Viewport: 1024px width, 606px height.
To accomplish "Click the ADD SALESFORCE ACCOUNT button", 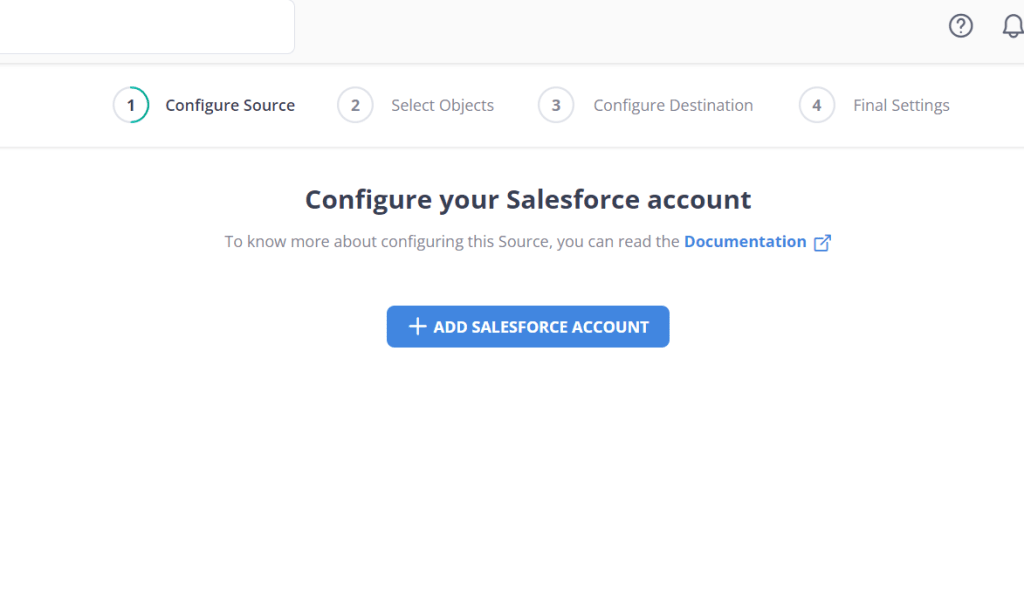I will (528, 327).
